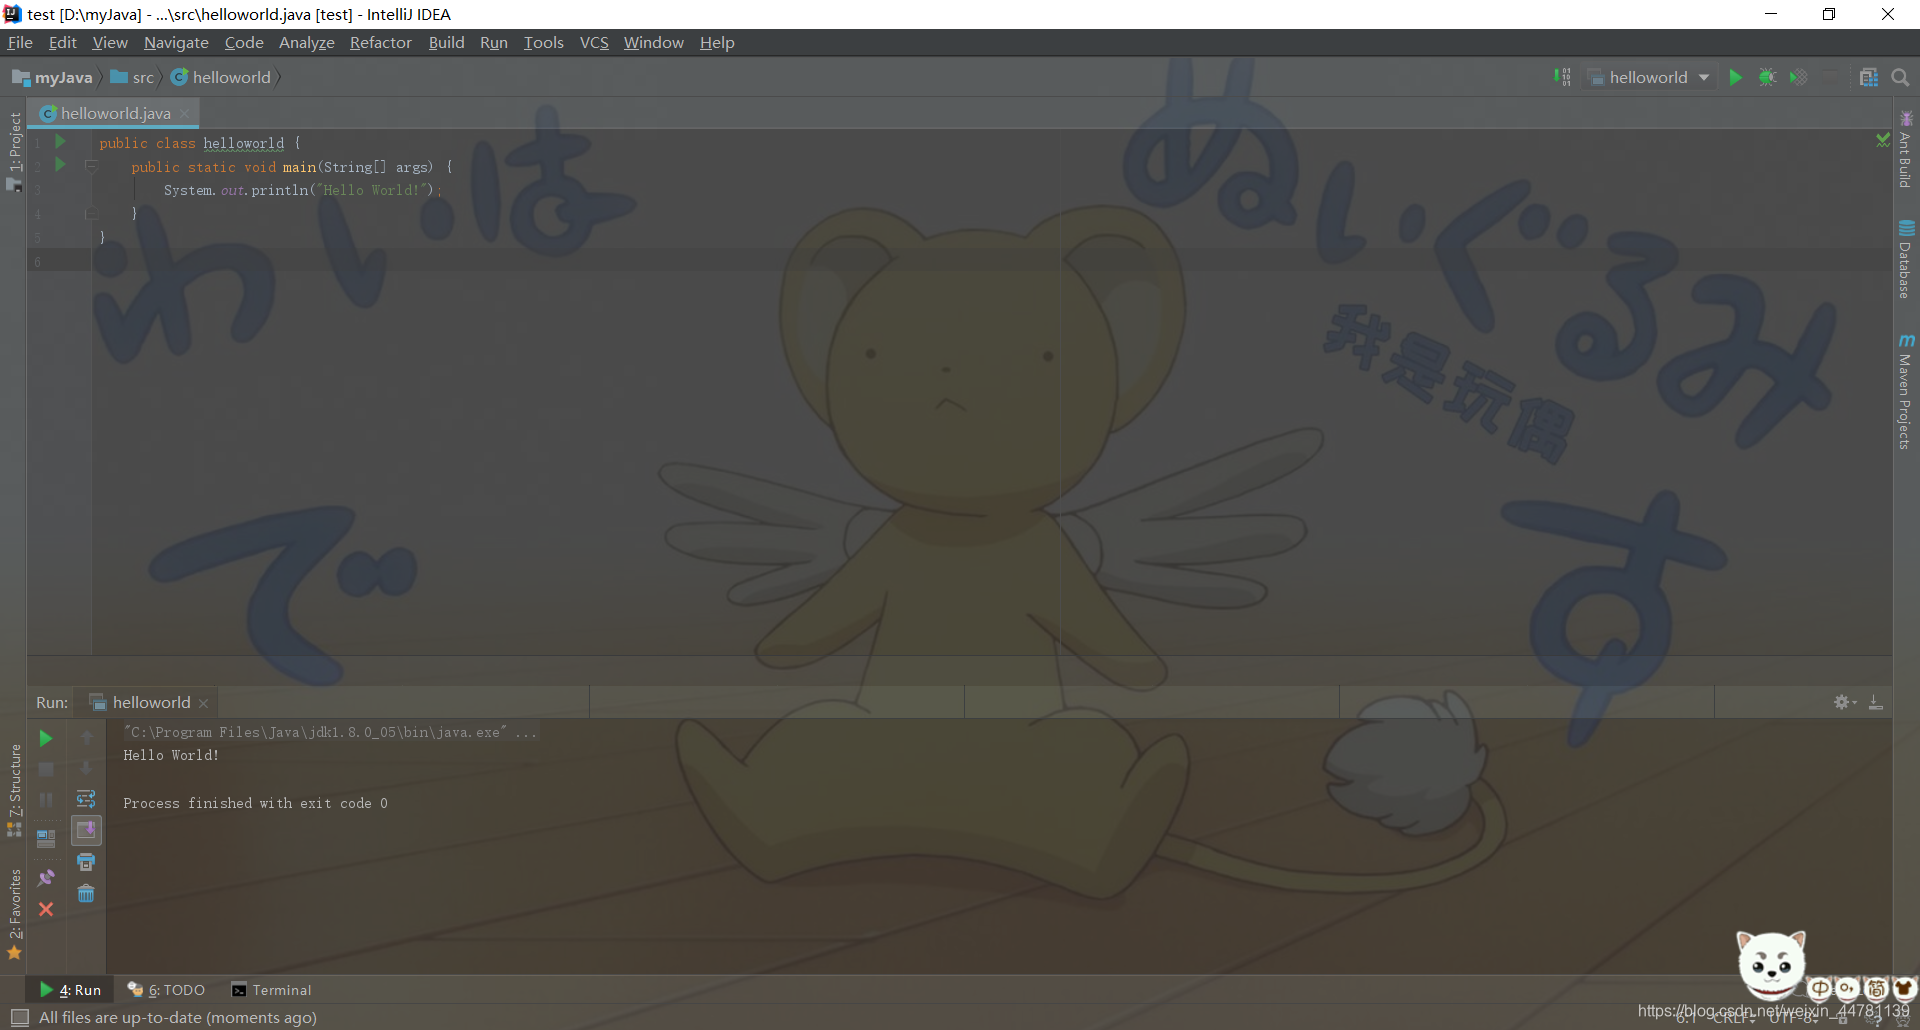The image size is (1920, 1030).
Task: Toggle soft-wrap in the Run console
Action: point(86,798)
